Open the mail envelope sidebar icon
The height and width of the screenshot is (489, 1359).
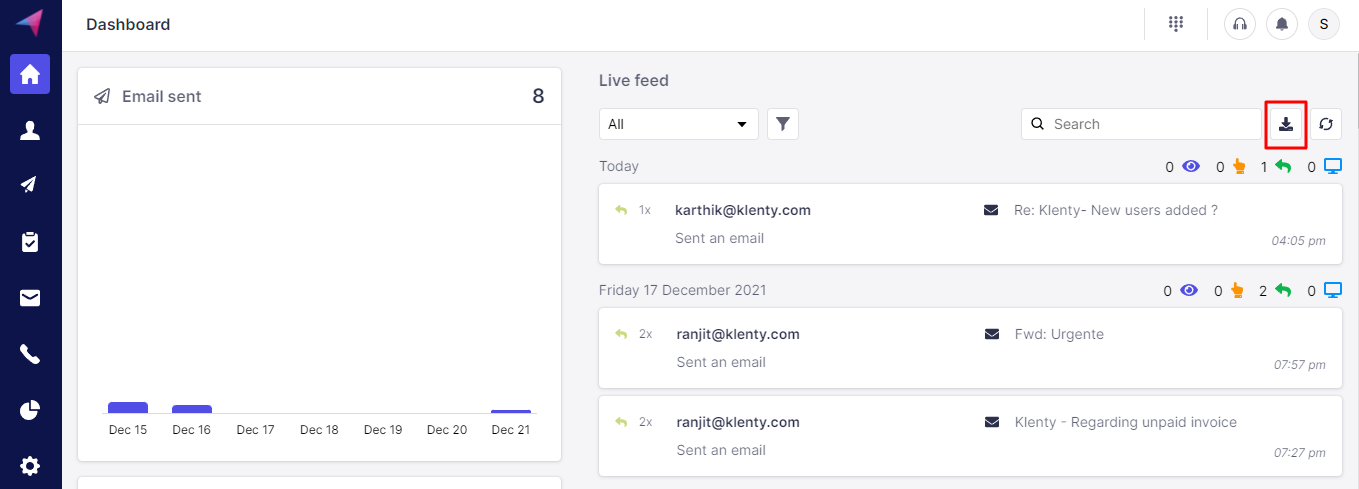click(30, 298)
